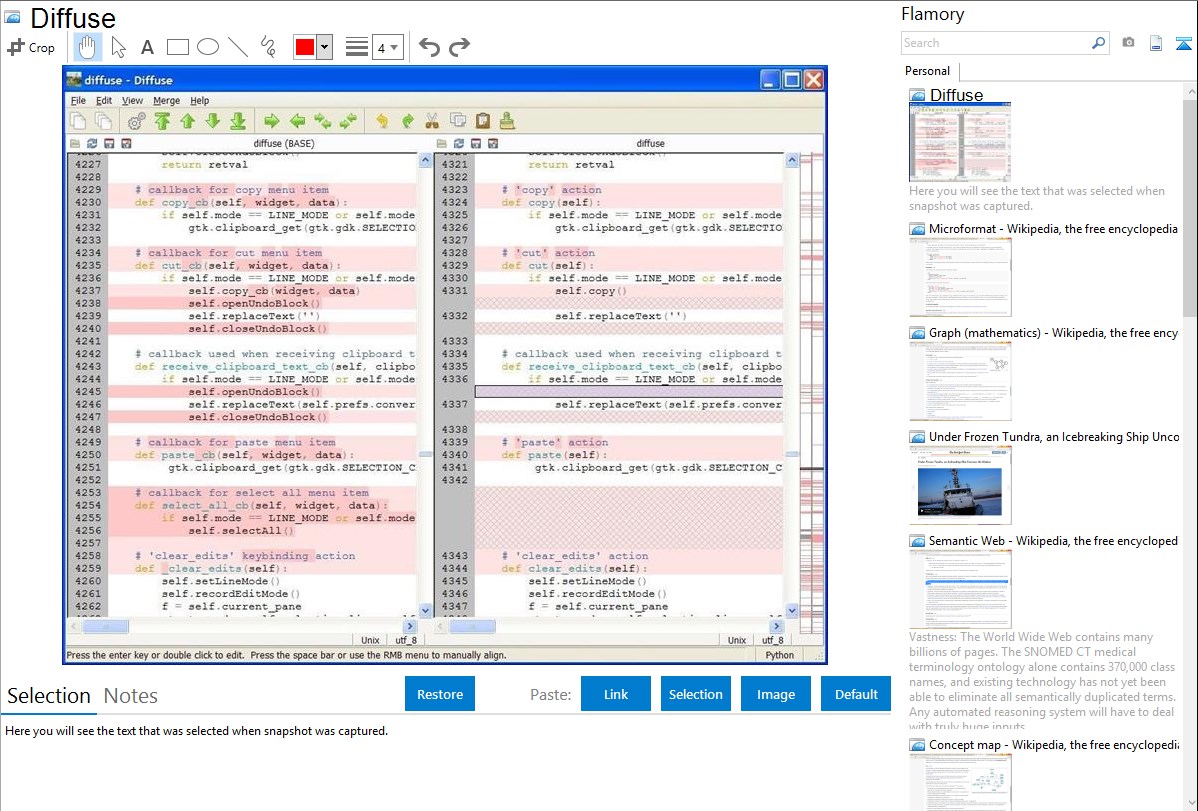Jump to last difference arrow
1198x811 pixels.
point(238,121)
